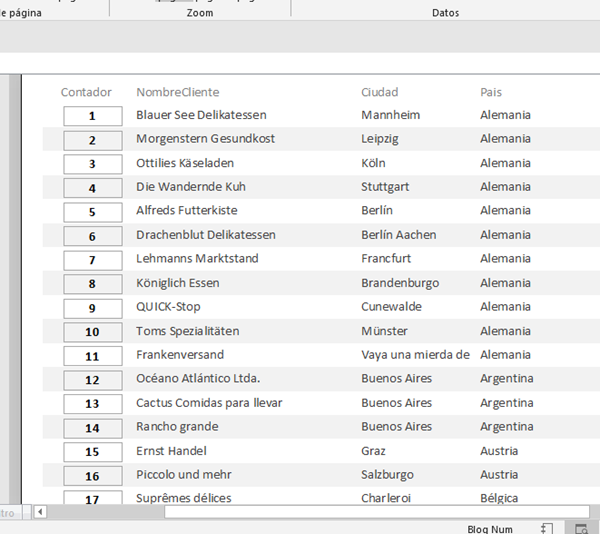Select customer Suprêmes délices
Viewport: 600px width, 534px height.
[x=184, y=498]
